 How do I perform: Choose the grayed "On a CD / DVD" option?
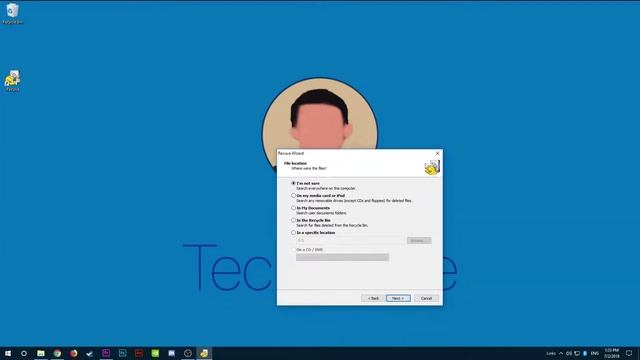click(293, 249)
